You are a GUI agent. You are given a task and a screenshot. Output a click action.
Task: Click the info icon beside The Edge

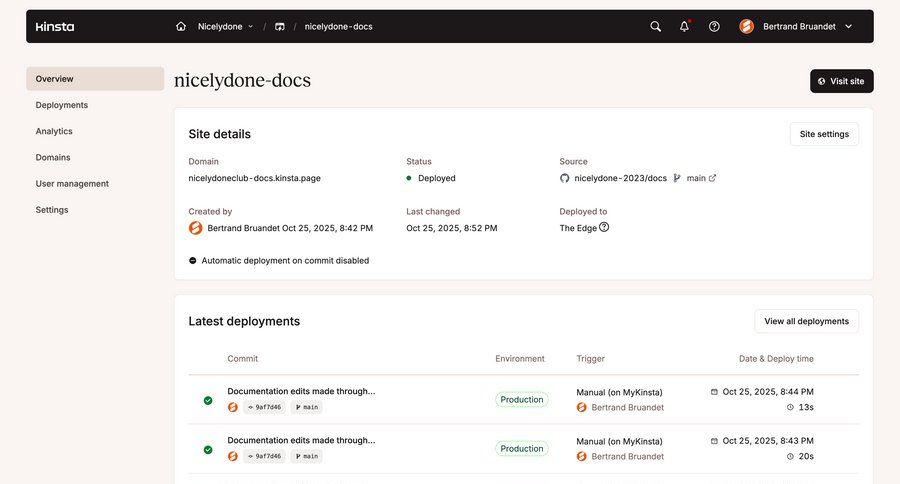604,227
